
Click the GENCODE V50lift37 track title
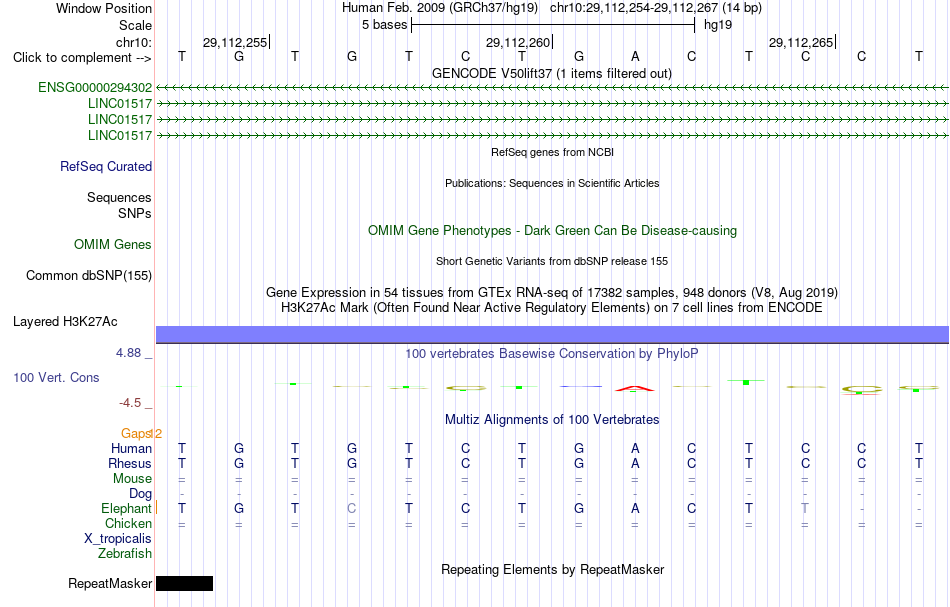[552, 74]
